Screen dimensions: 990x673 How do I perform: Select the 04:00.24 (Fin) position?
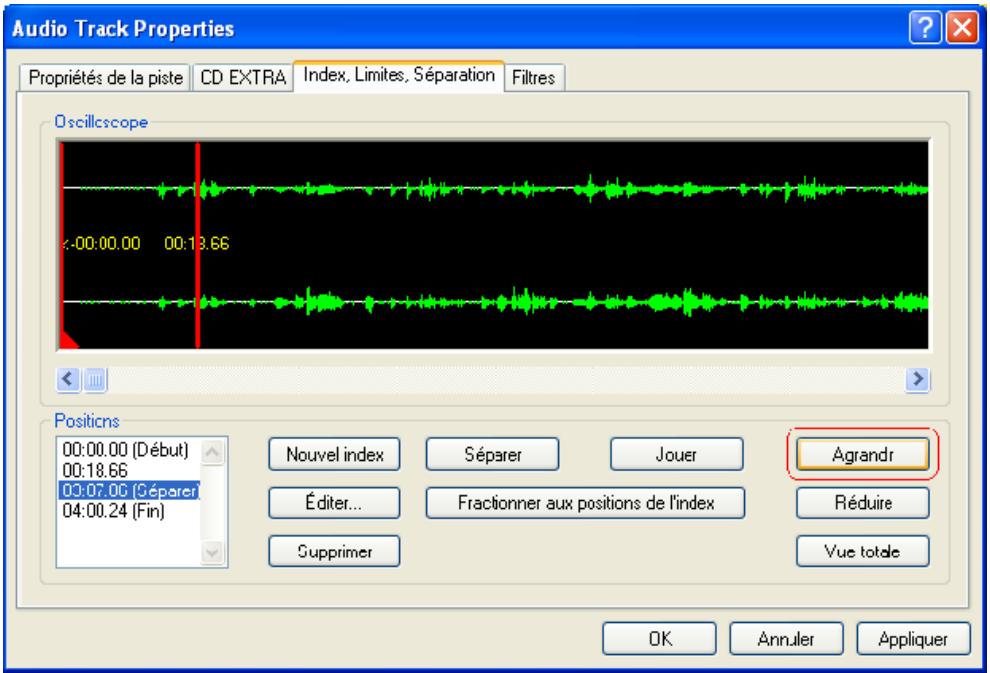129,511
